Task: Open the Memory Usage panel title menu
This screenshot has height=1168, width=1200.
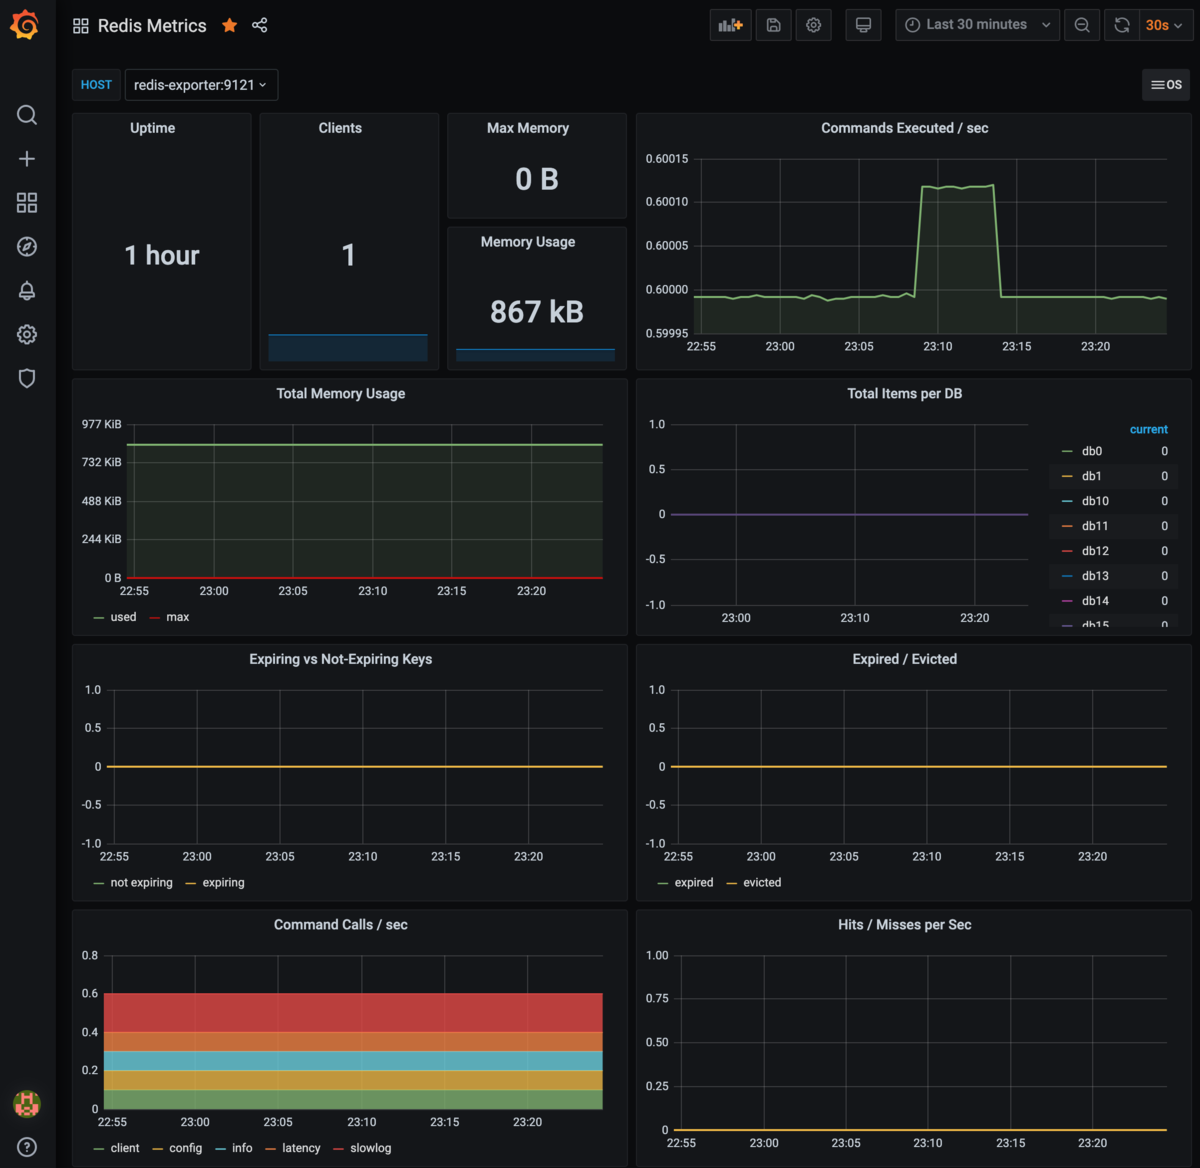Action: (528, 242)
